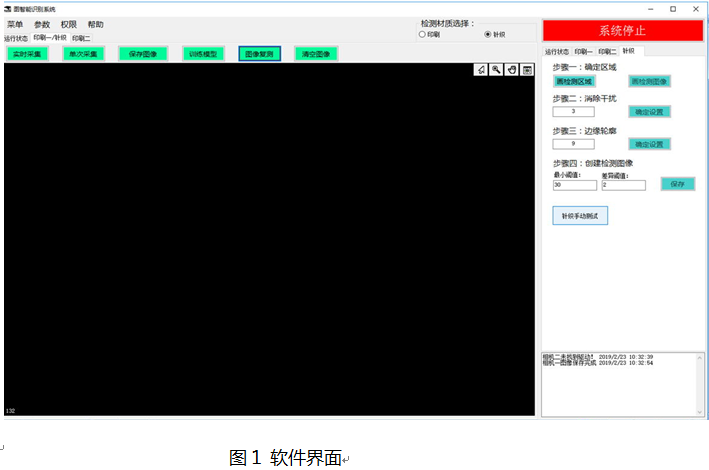
Task: Click the 步骤四：创建检测图像 heading
Action: click(593, 163)
